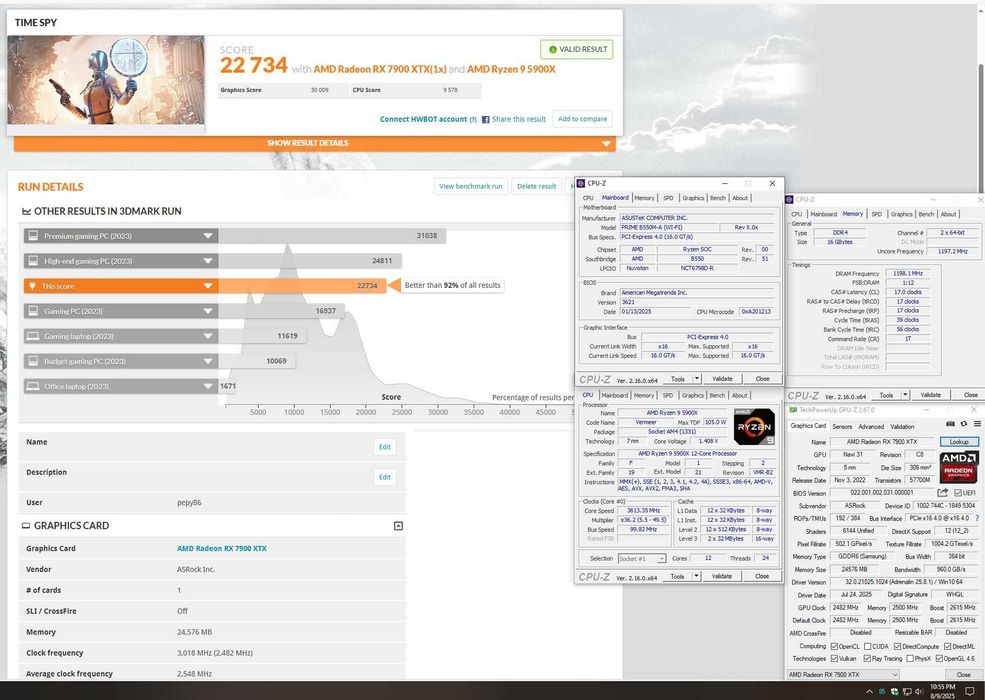Click Validate in Mainboard CPU-Z window
985x700 pixels.
[722, 379]
